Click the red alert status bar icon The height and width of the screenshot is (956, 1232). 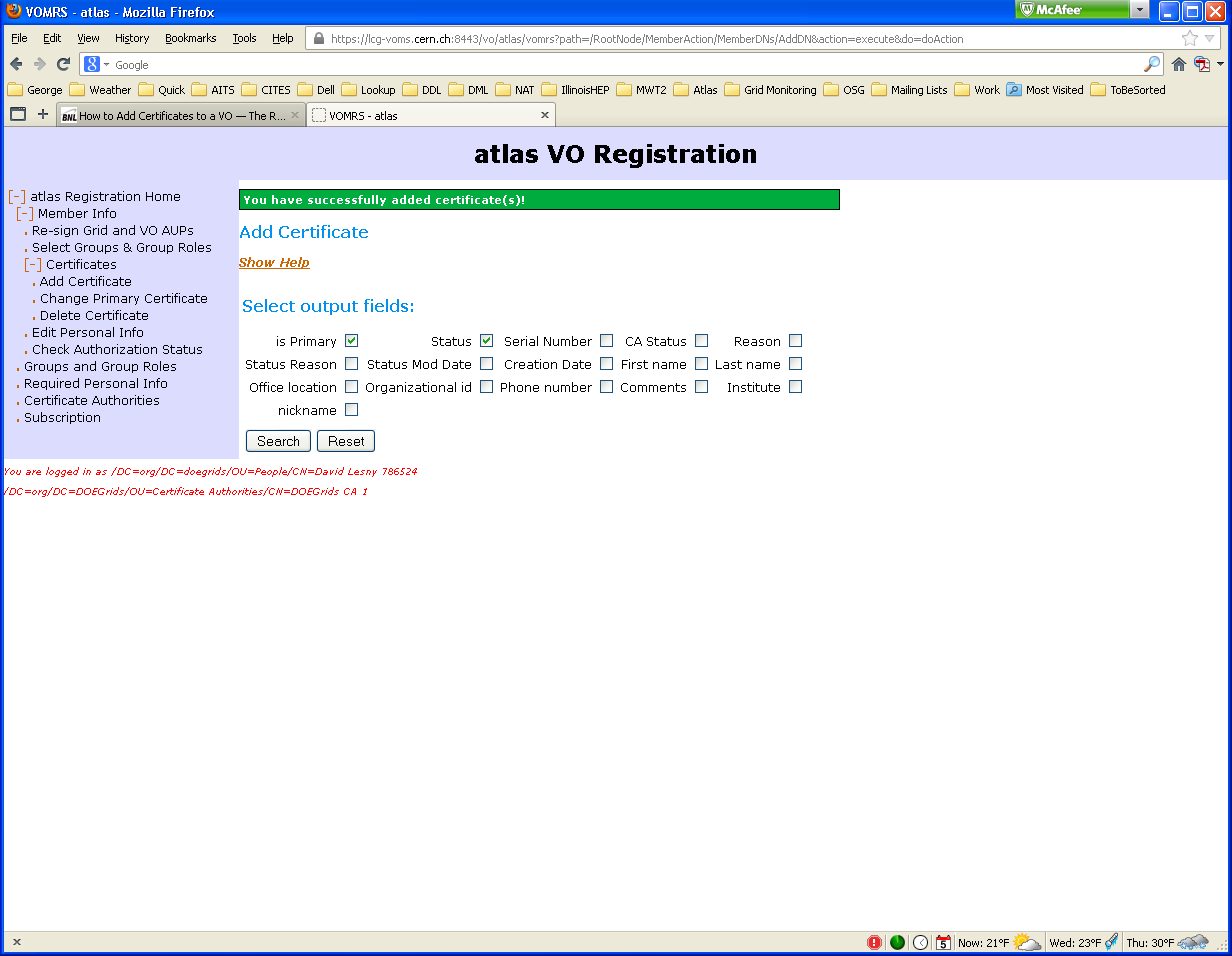click(x=874, y=942)
